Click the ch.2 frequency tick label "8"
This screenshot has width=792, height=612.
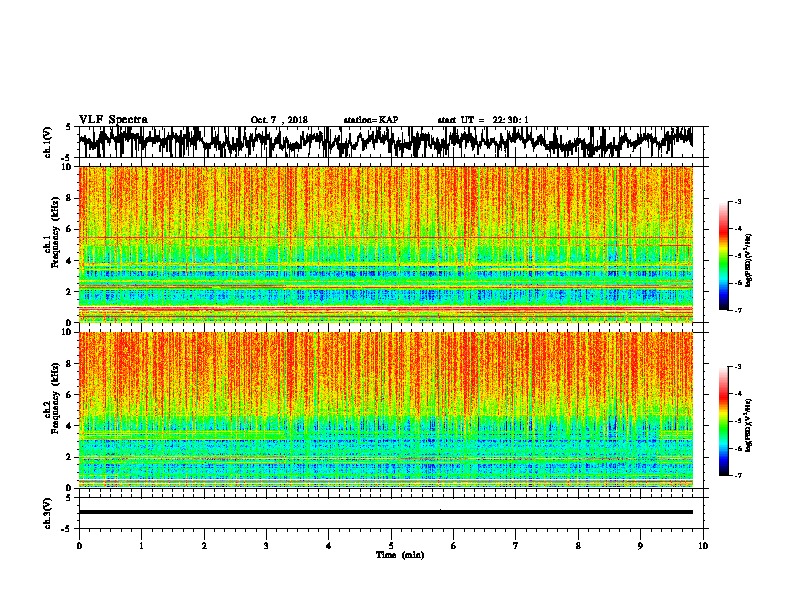[x=69, y=364]
